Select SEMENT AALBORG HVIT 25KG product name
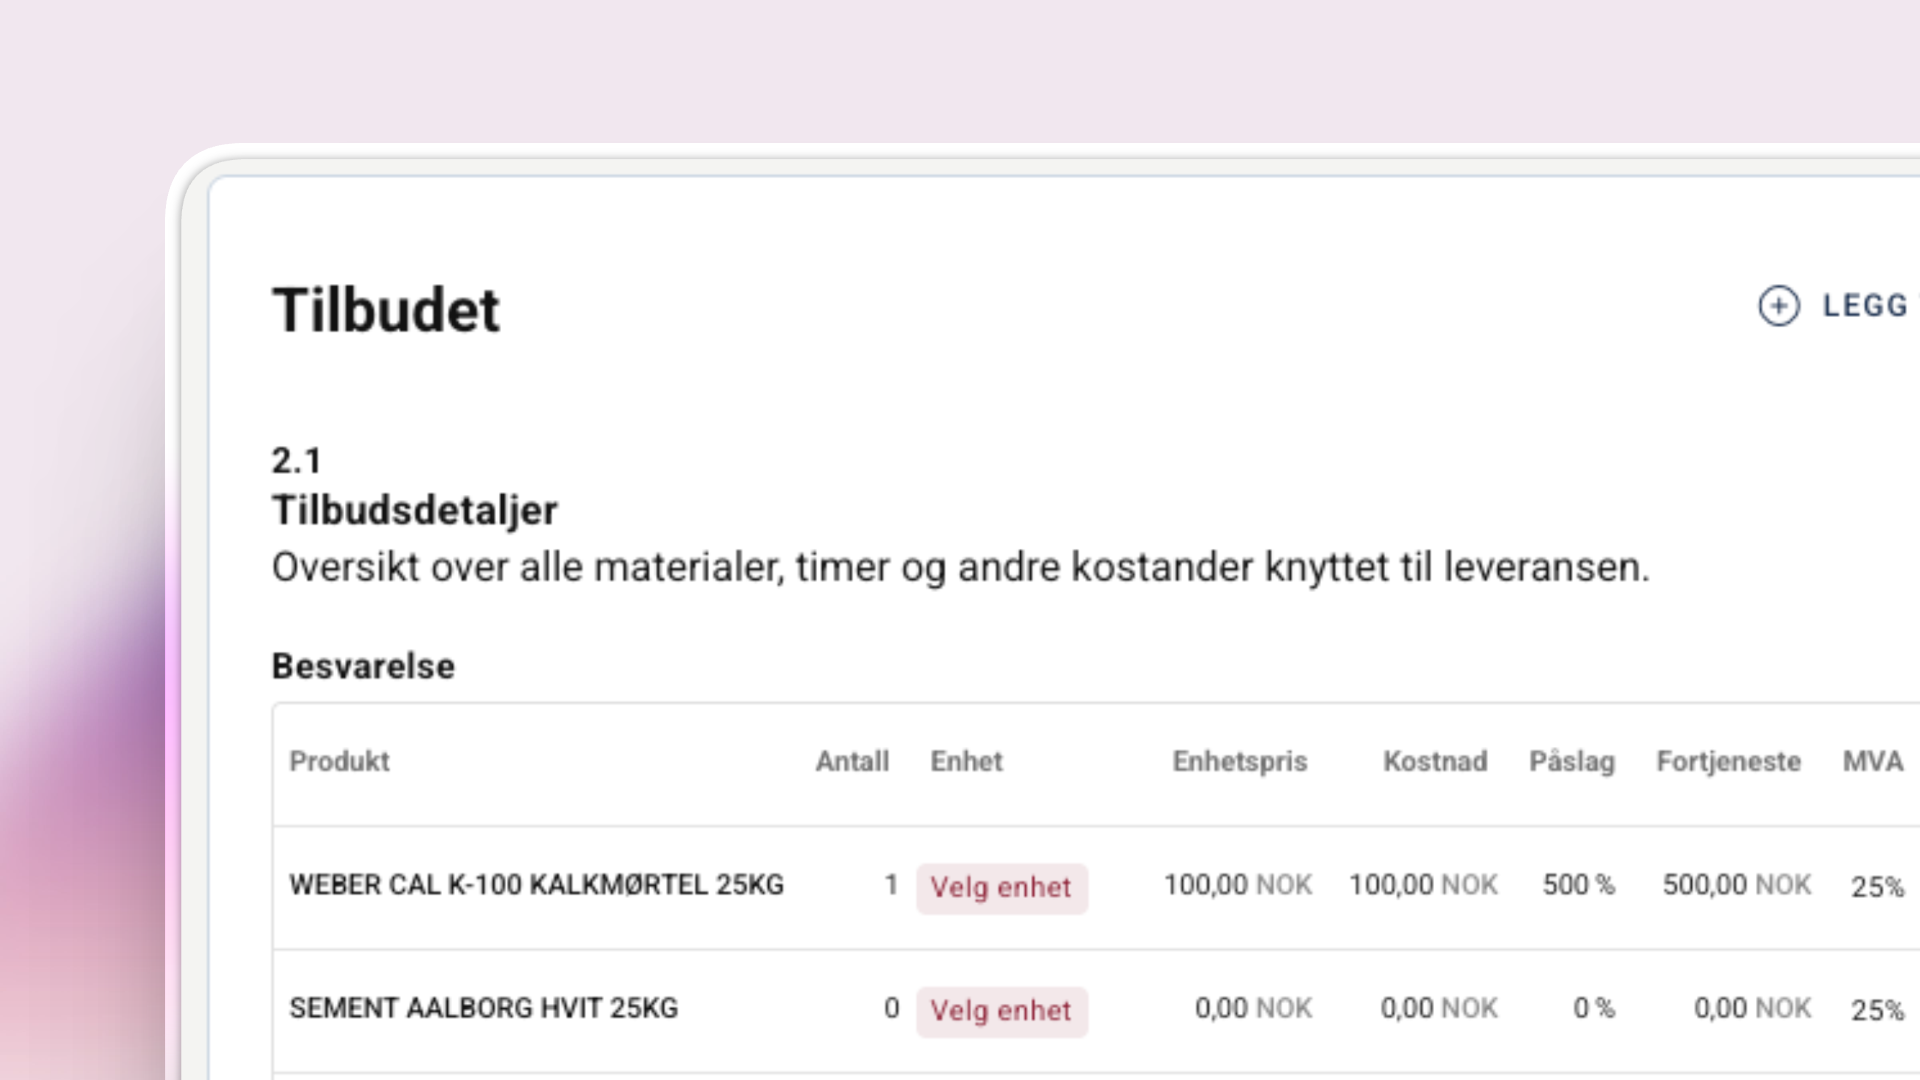The height and width of the screenshot is (1080, 1920). 483,1008
